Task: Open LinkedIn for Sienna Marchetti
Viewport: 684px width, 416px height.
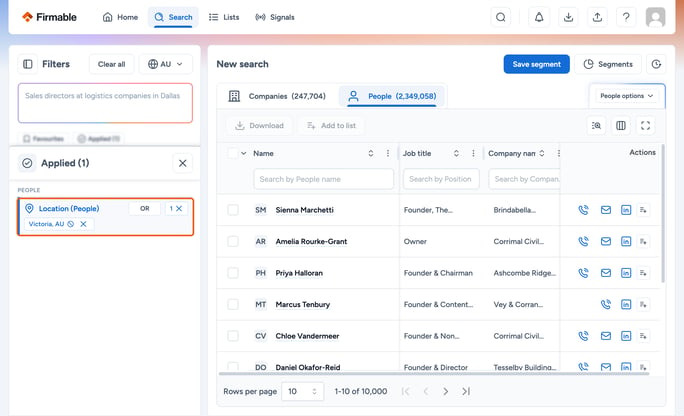Action: (626, 210)
